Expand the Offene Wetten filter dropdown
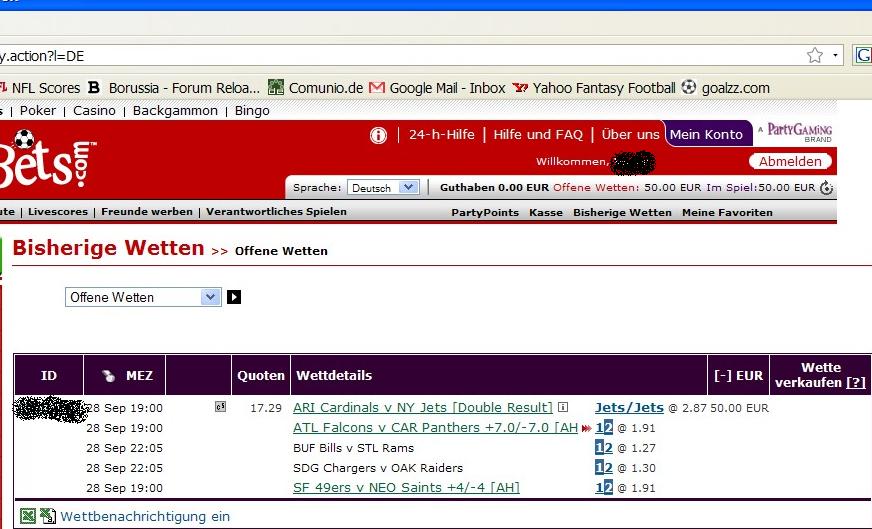872x529 pixels. tap(210, 297)
